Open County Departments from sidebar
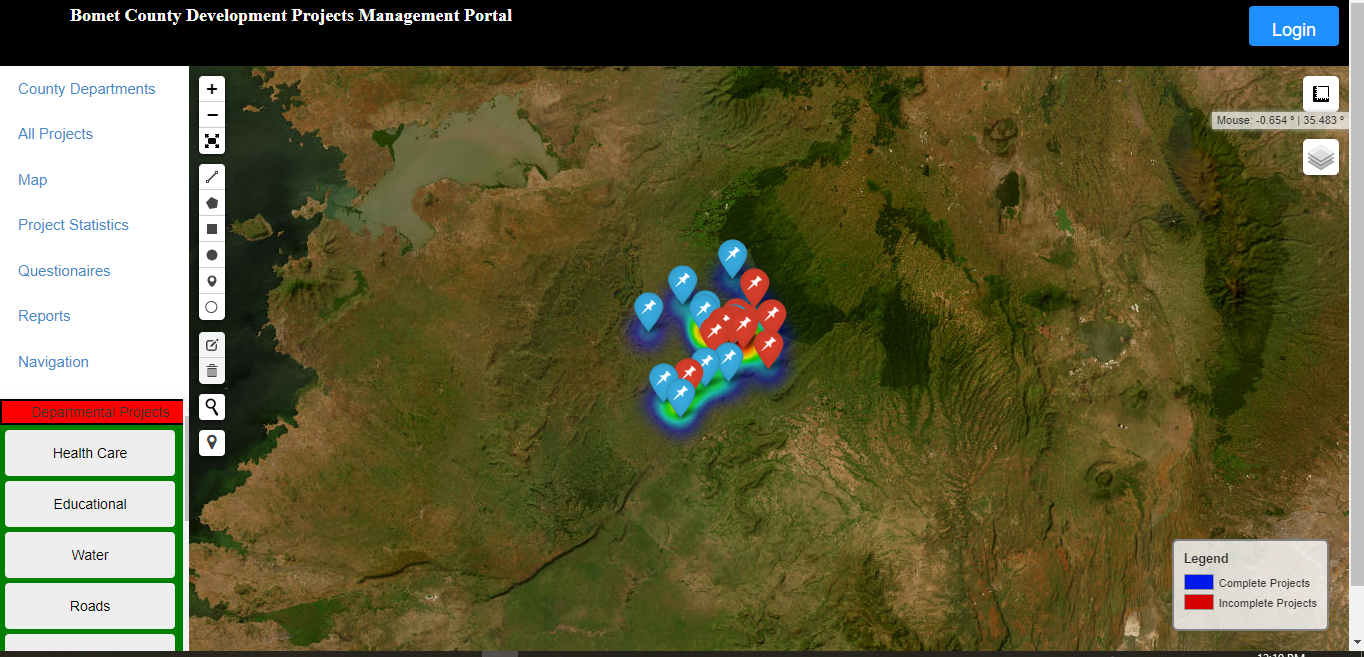 point(86,89)
